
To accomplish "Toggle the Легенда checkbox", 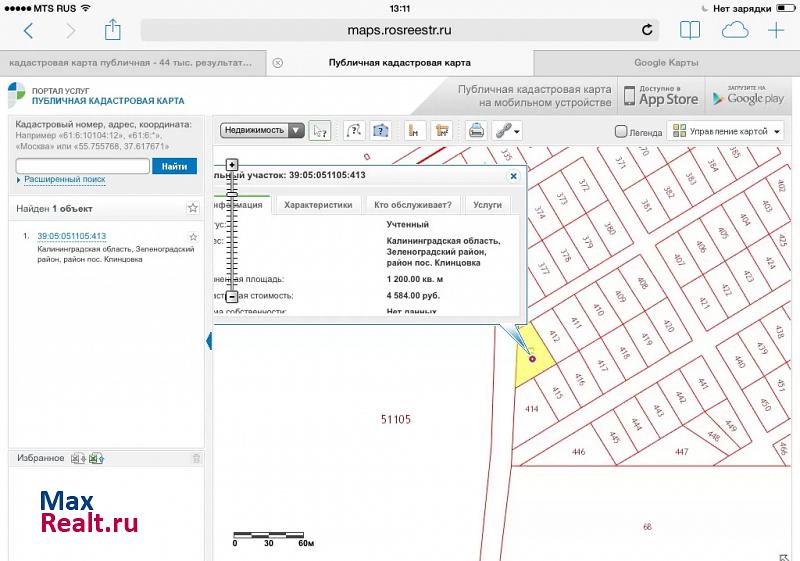I will click(621, 131).
